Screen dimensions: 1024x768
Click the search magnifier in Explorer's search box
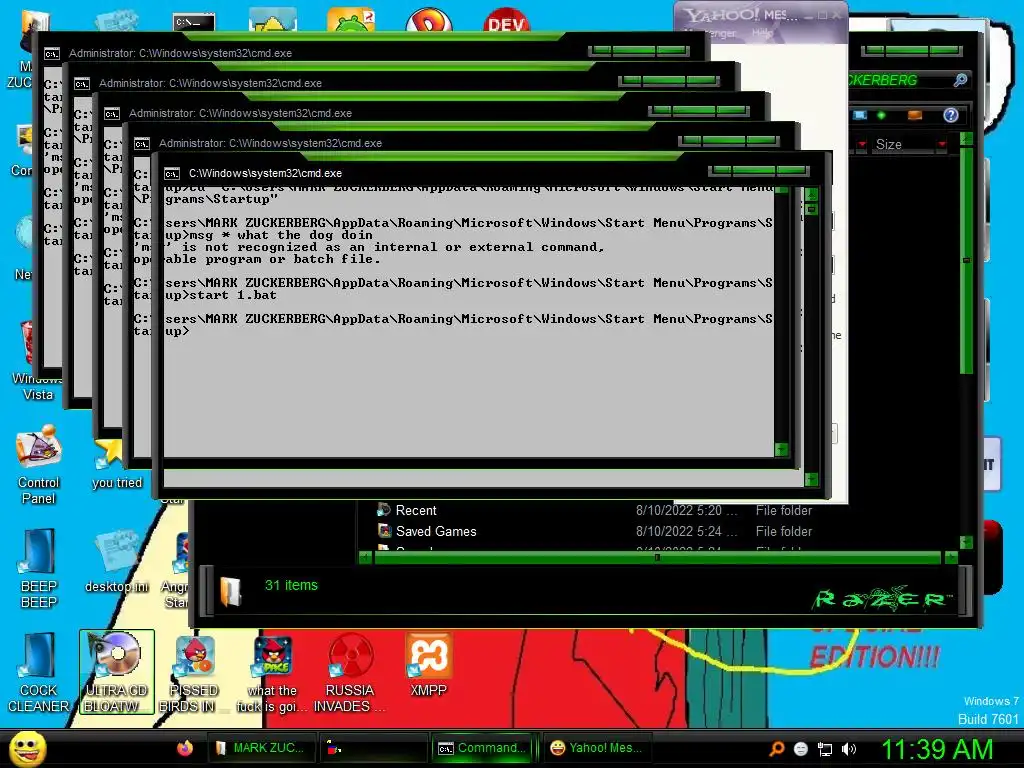click(960, 80)
